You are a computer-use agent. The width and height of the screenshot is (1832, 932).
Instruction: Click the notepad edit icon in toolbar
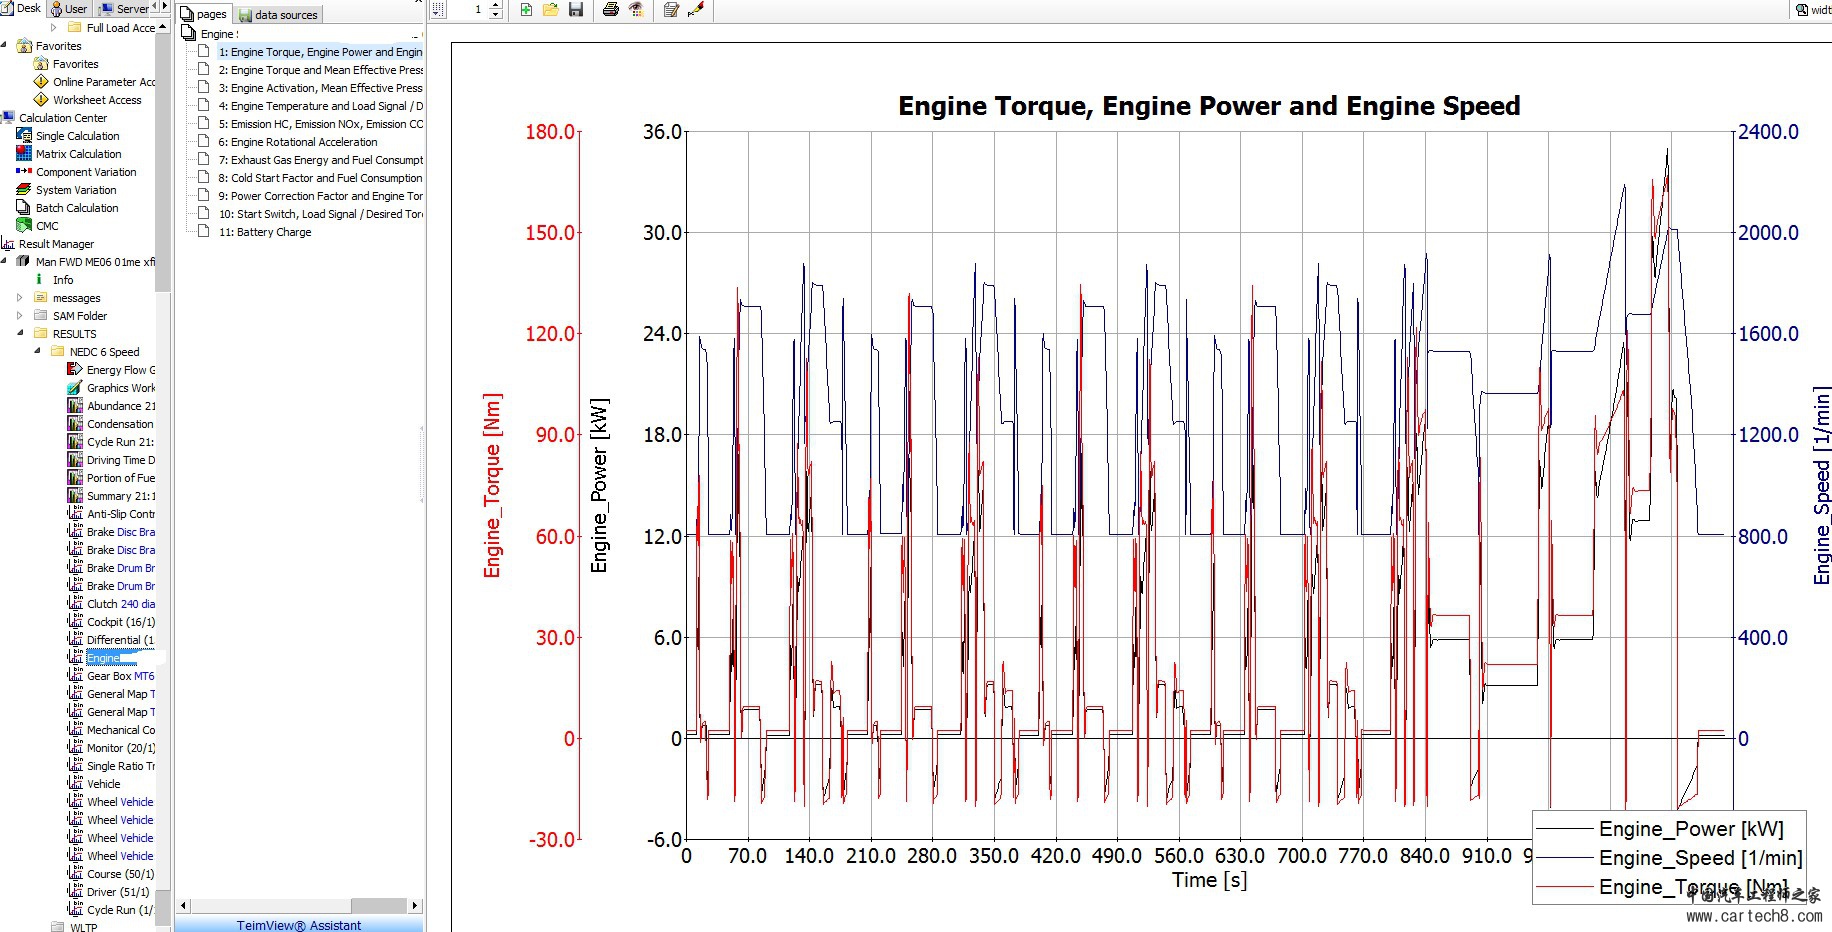[x=671, y=10]
